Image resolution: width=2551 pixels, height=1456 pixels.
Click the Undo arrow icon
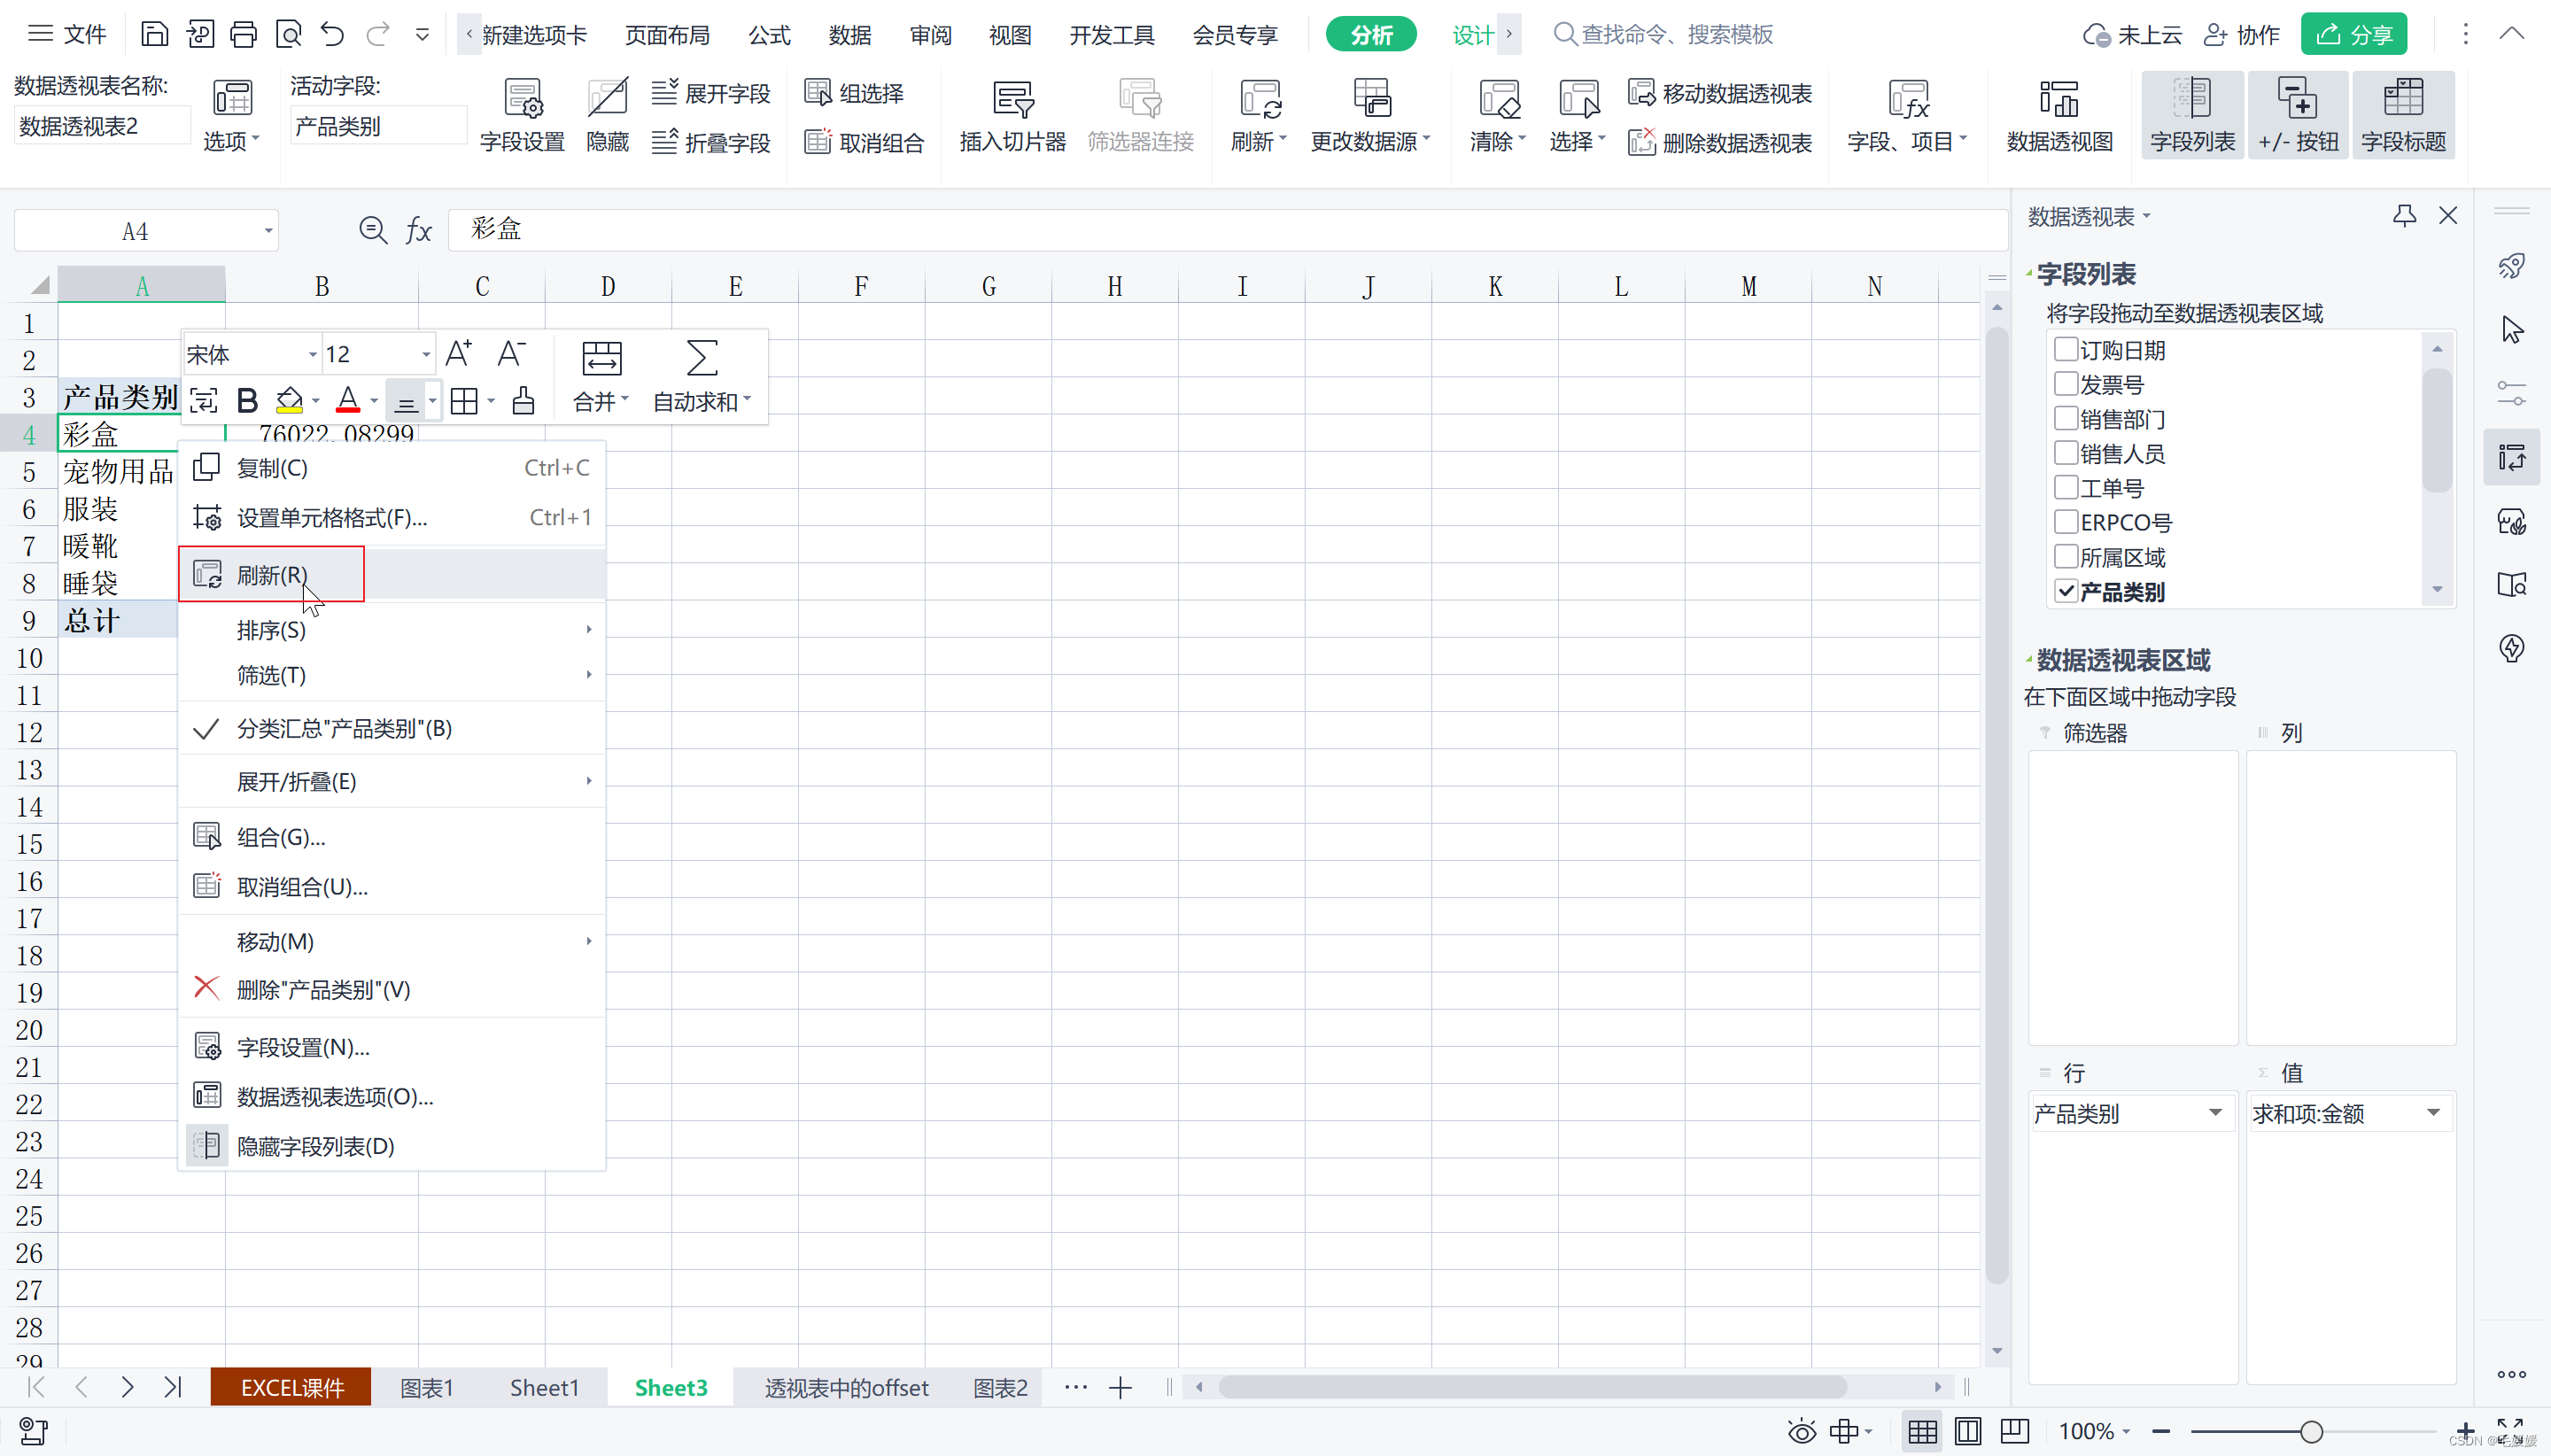332,34
